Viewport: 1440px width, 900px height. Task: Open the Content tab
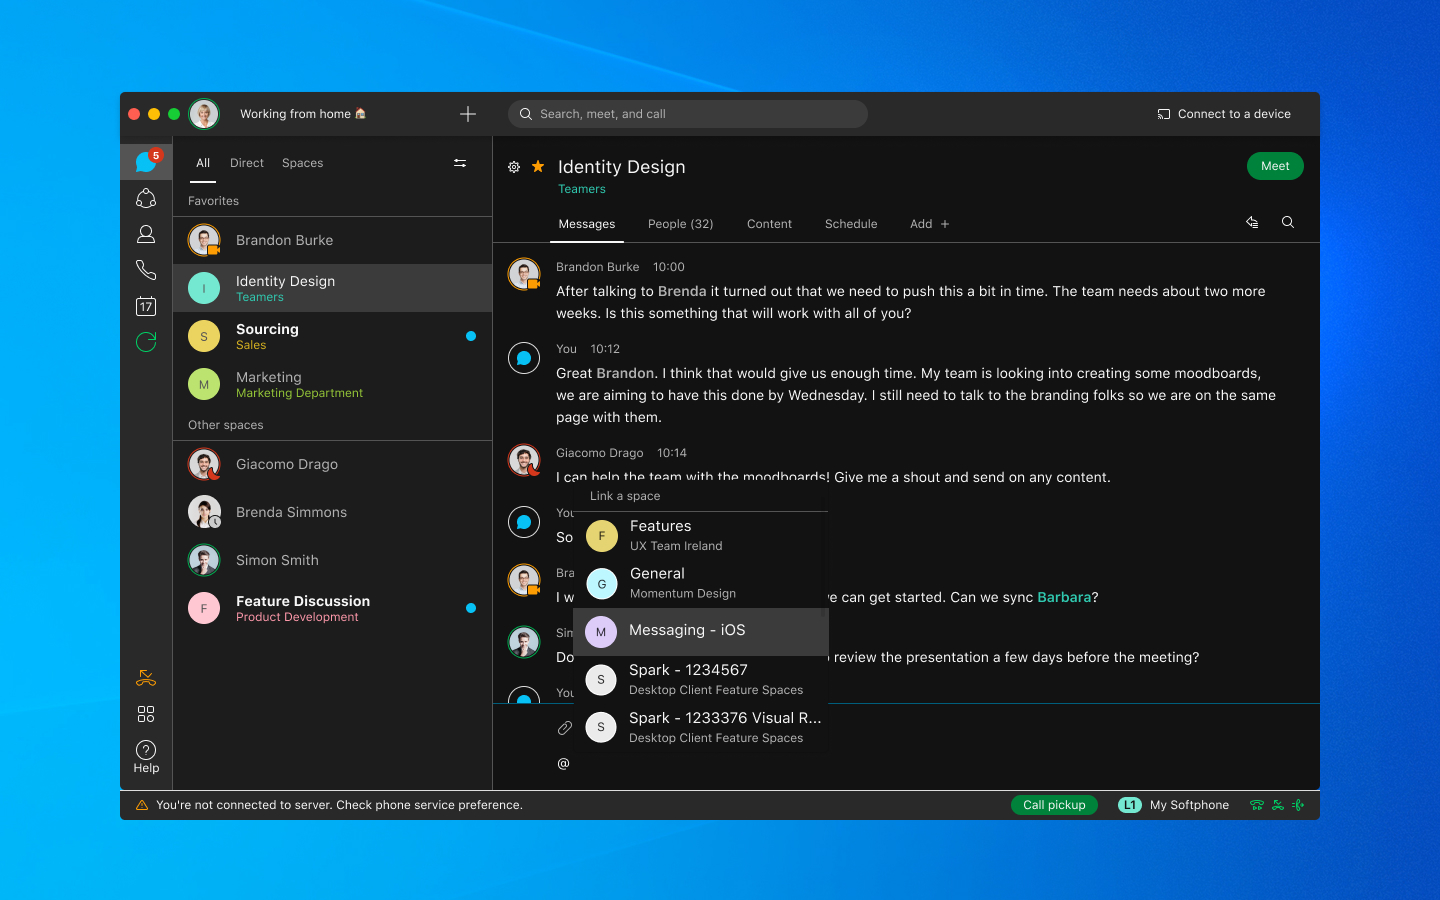pos(769,224)
